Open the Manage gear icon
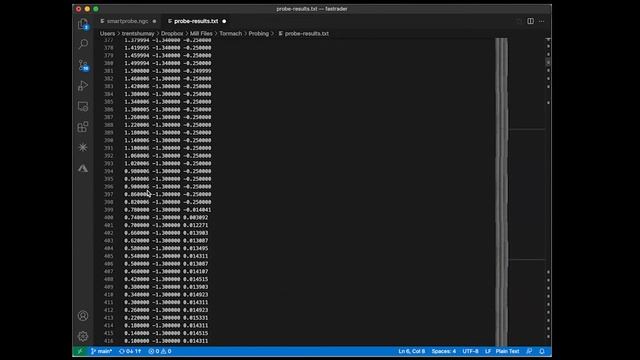Screen dimensions: 640x360 (83, 336)
